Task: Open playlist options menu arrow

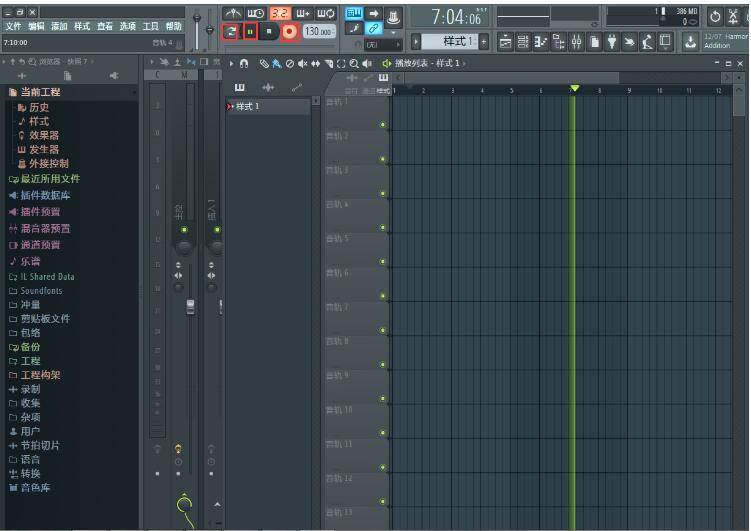Action: coord(231,63)
